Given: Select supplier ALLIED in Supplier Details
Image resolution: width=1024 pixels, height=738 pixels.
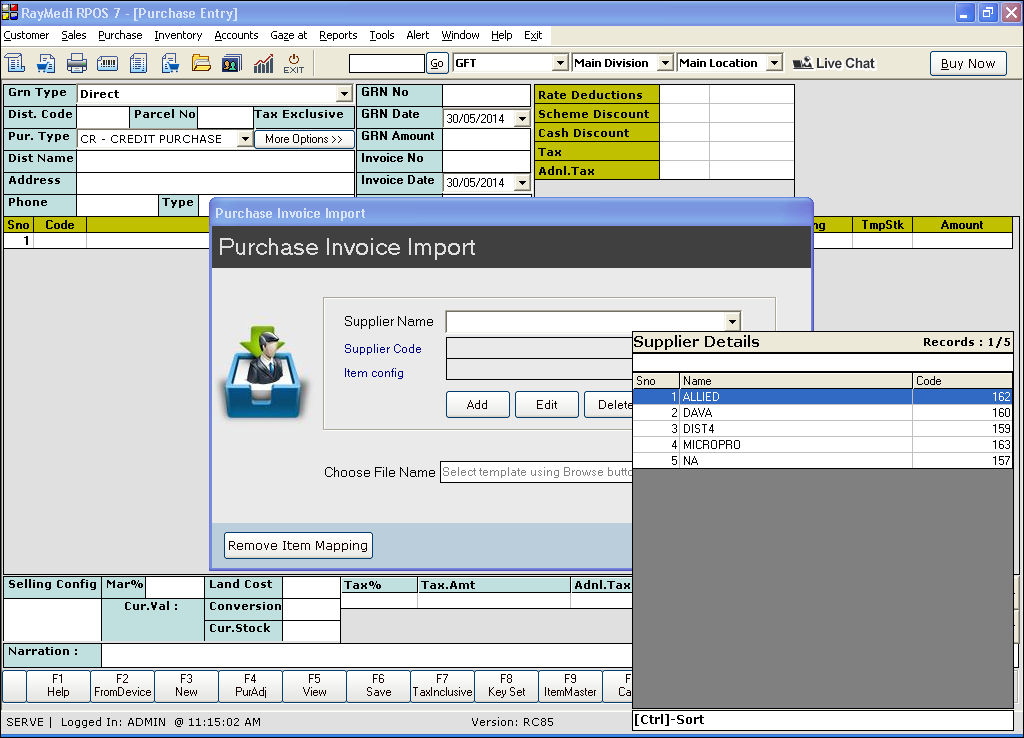Looking at the screenshot, I should click(823, 397).
